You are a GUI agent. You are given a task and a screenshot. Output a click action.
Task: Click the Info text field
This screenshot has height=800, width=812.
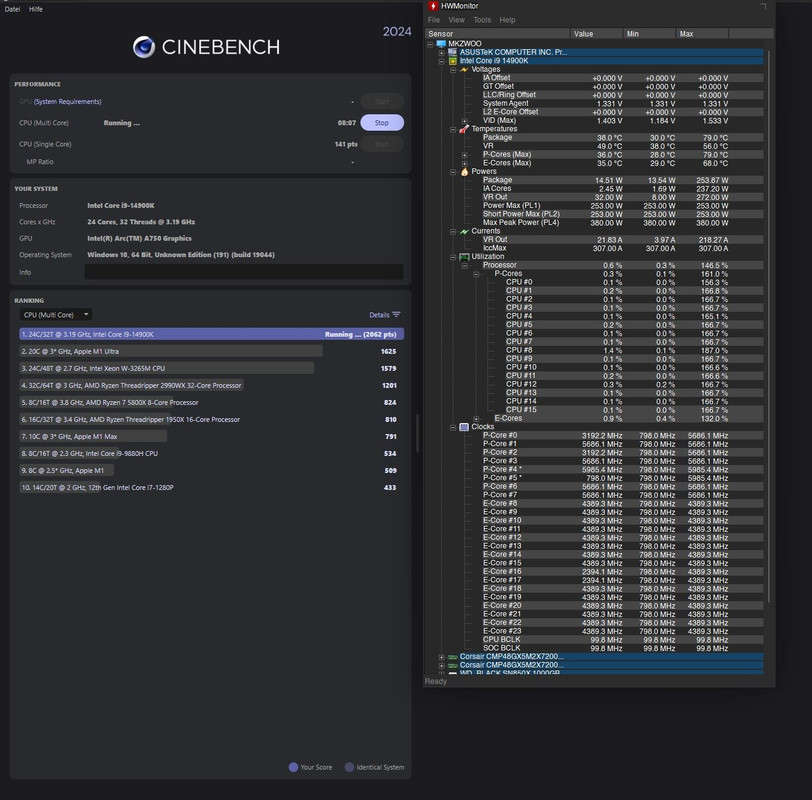(x=244, y=272)
